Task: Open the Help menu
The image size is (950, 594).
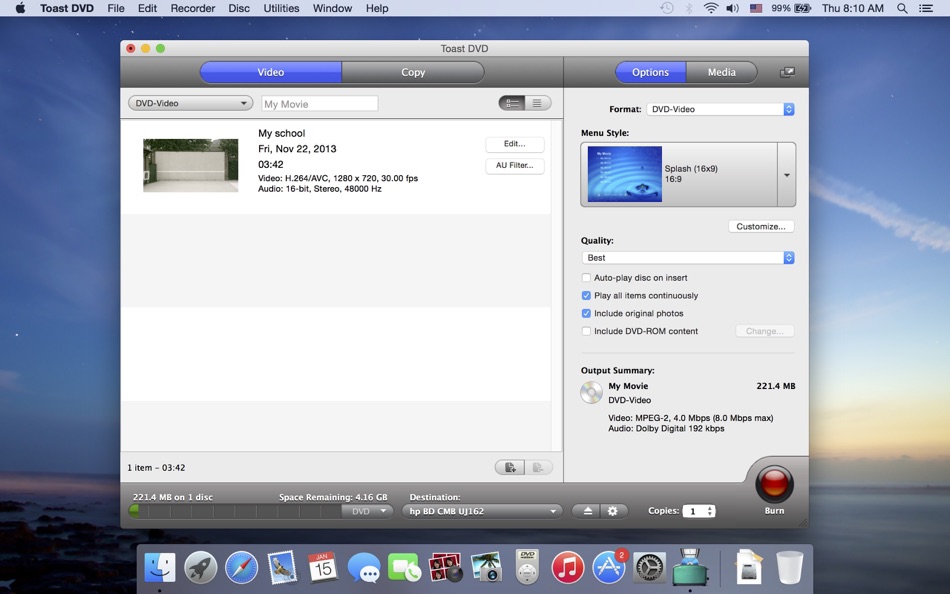Action: [377, 8]
